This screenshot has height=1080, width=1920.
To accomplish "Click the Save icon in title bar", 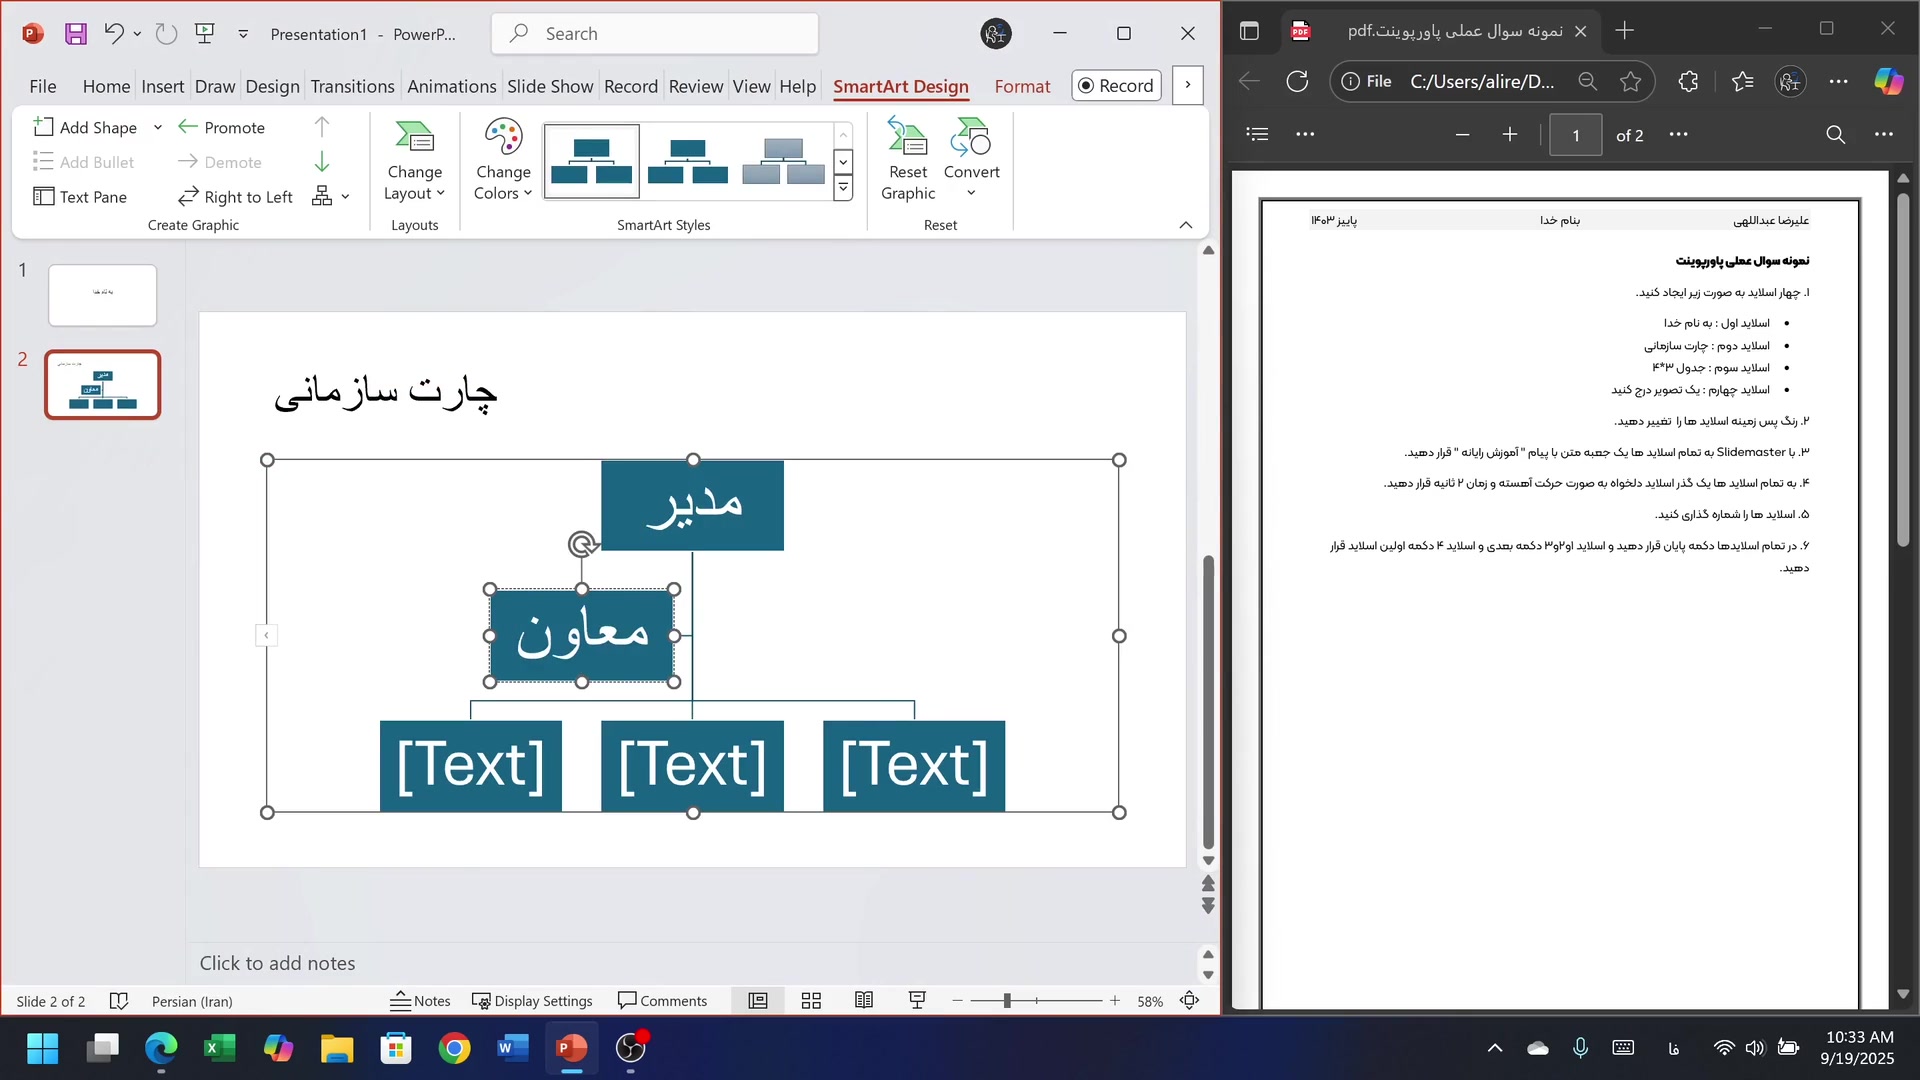I will coord(76,33).
